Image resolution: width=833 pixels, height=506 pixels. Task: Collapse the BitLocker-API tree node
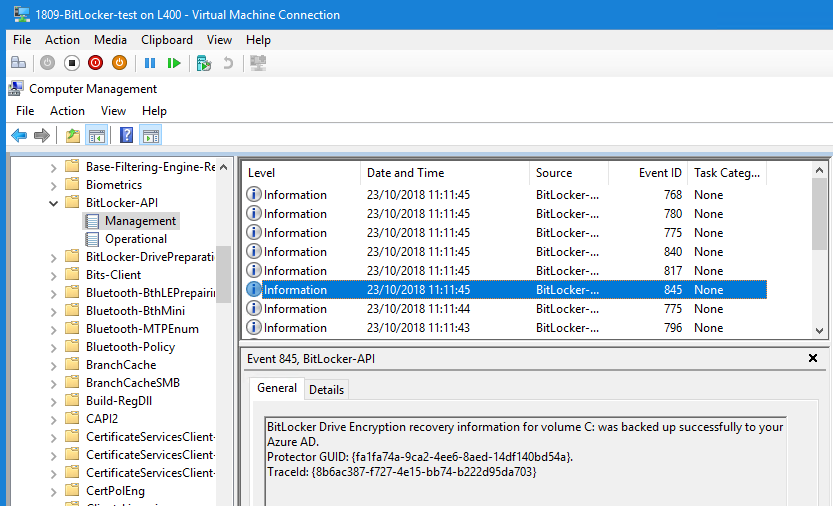(54, 203)
